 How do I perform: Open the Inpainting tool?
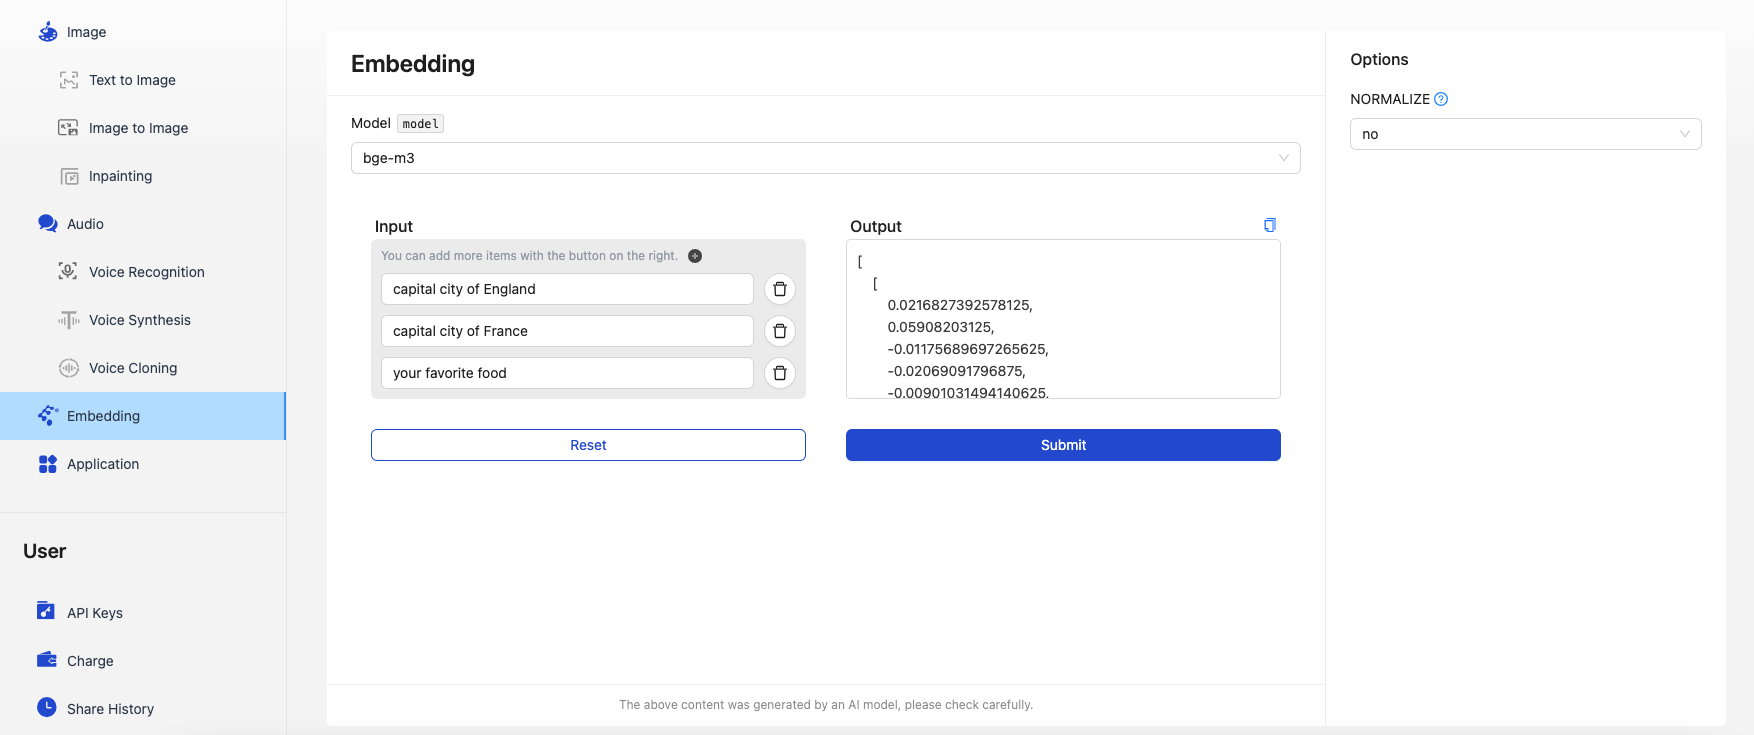[x=120, y=176]
